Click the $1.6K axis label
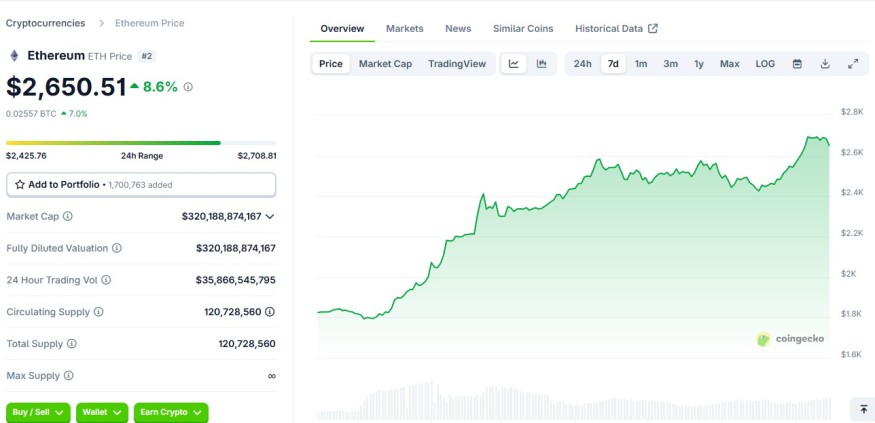875x423 pixels. pyautogui.click(x=852, y=354)
